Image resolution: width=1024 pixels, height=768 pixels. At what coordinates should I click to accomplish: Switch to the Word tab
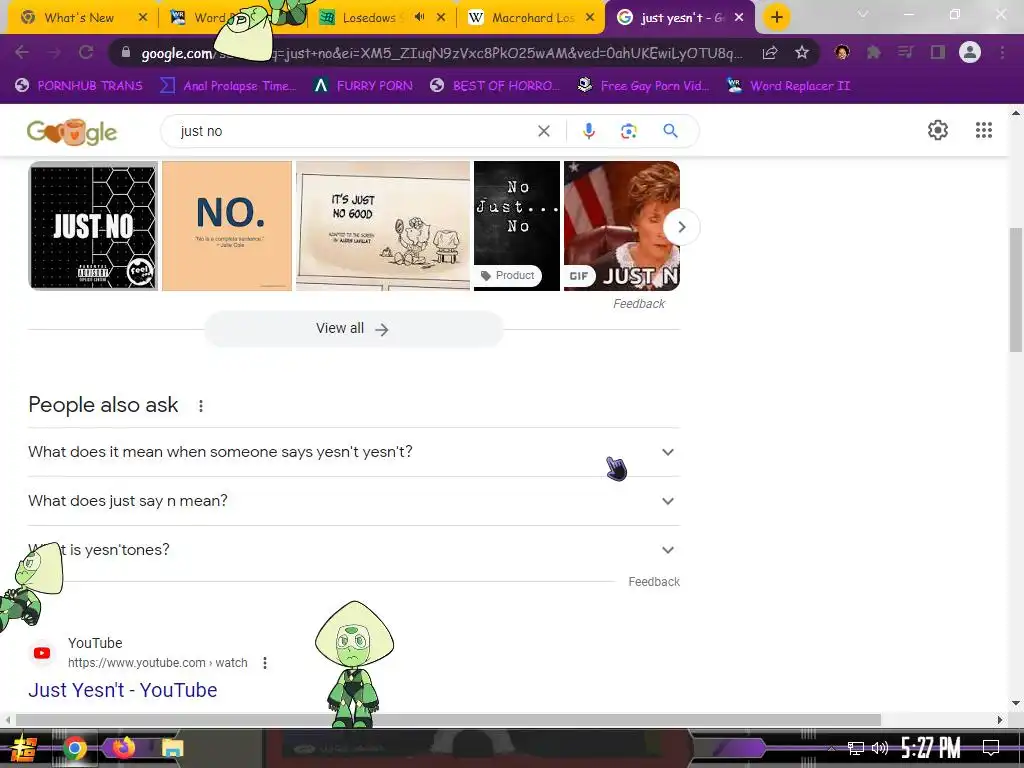point(209,18)
